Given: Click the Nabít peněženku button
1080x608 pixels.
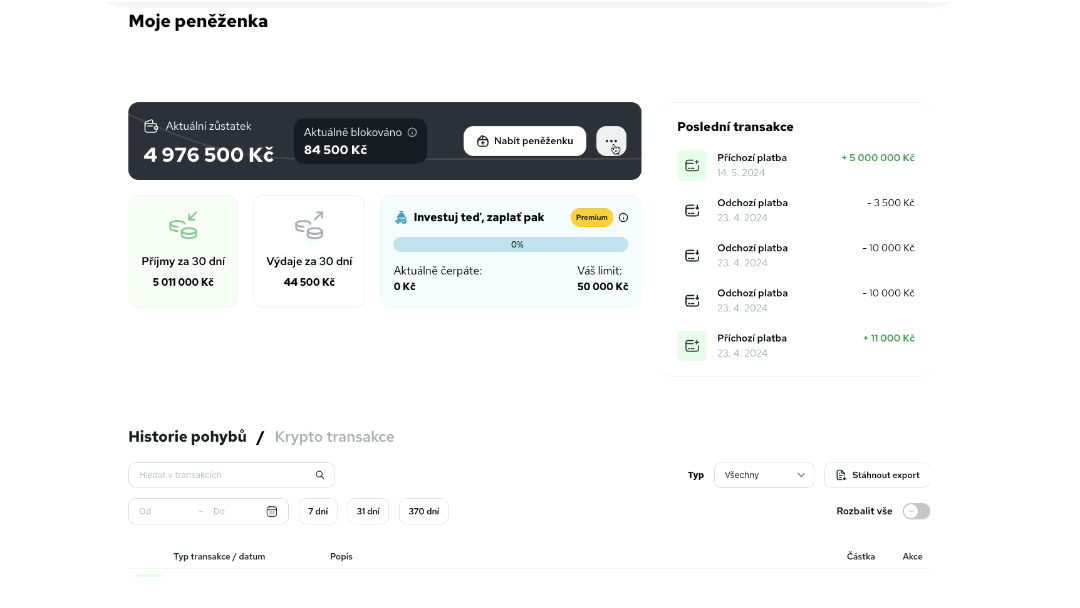Looking at the screenshot, I should click(525, 141).
